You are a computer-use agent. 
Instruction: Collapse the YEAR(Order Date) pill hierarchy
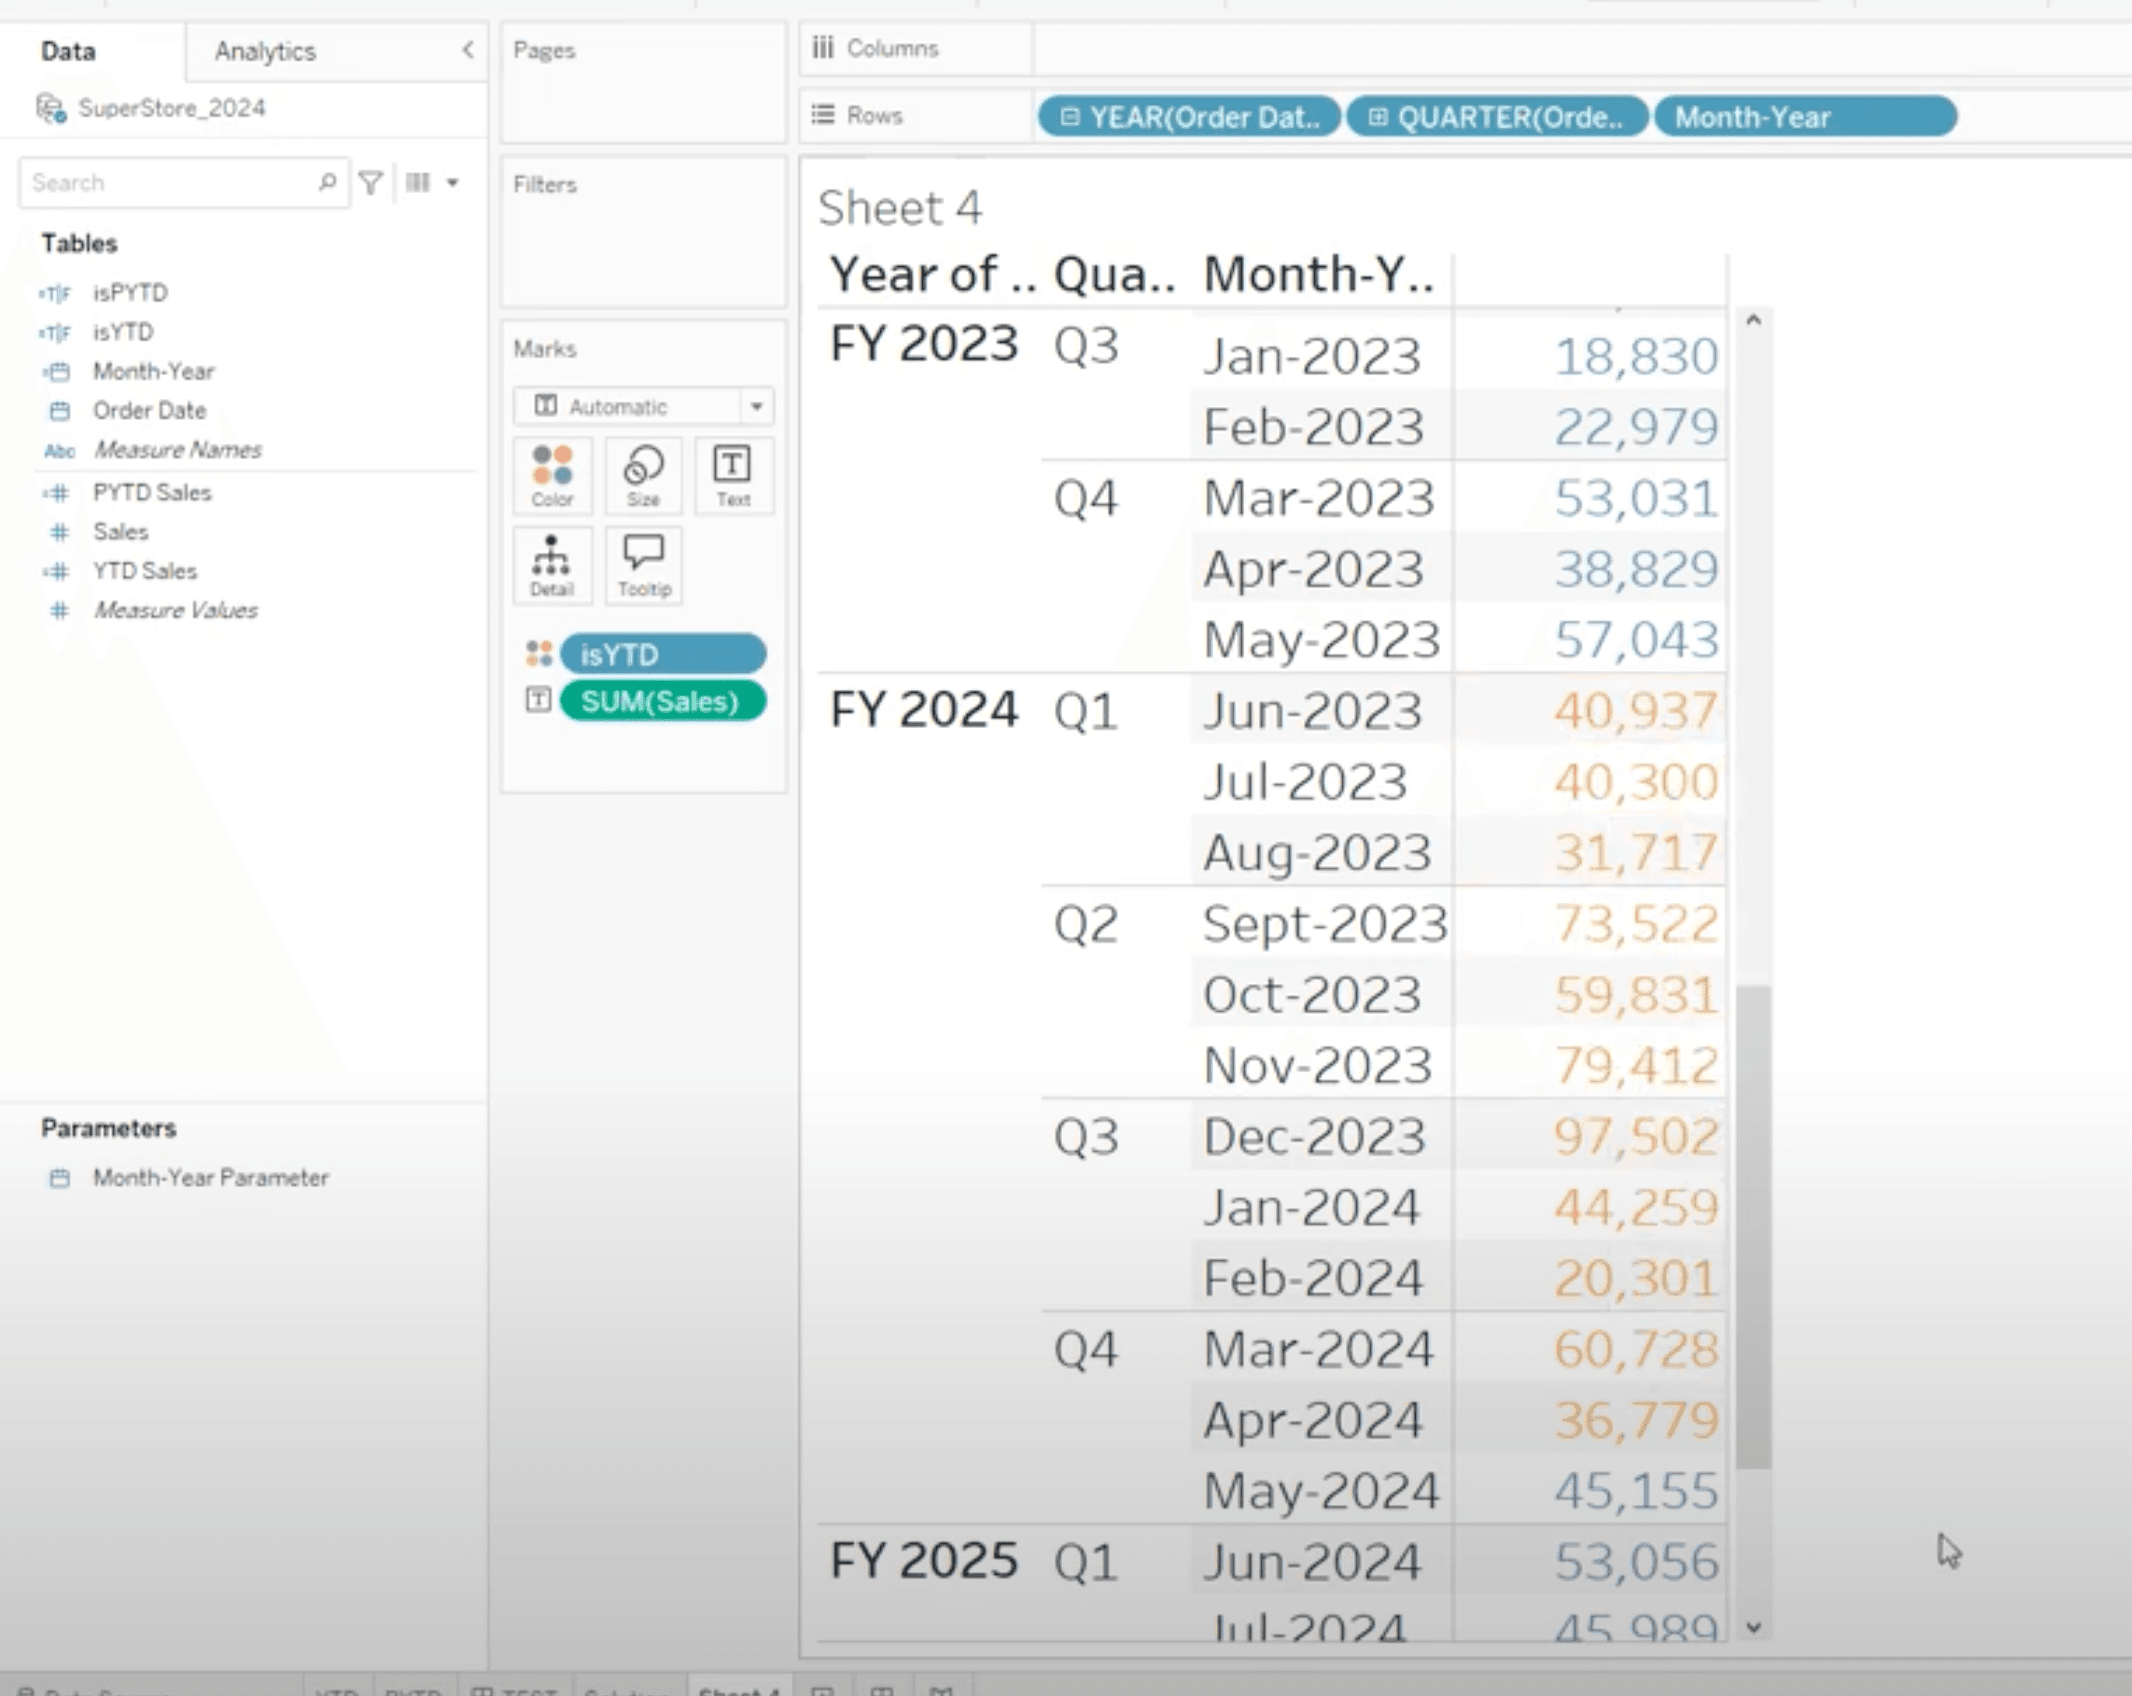click(1069, 117)
